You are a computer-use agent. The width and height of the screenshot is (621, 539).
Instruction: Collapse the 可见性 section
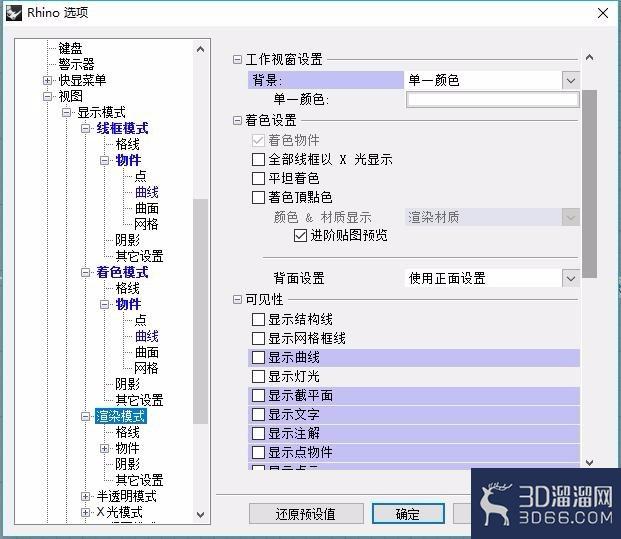237,299
